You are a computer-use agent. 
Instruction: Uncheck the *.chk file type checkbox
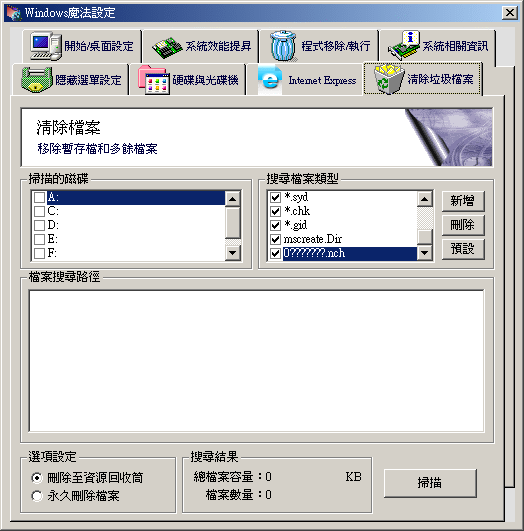tap(275, 211)
